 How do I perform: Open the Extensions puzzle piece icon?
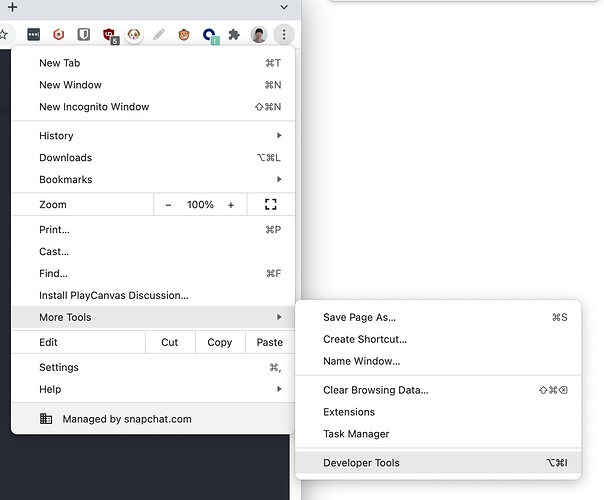(234, 35)
